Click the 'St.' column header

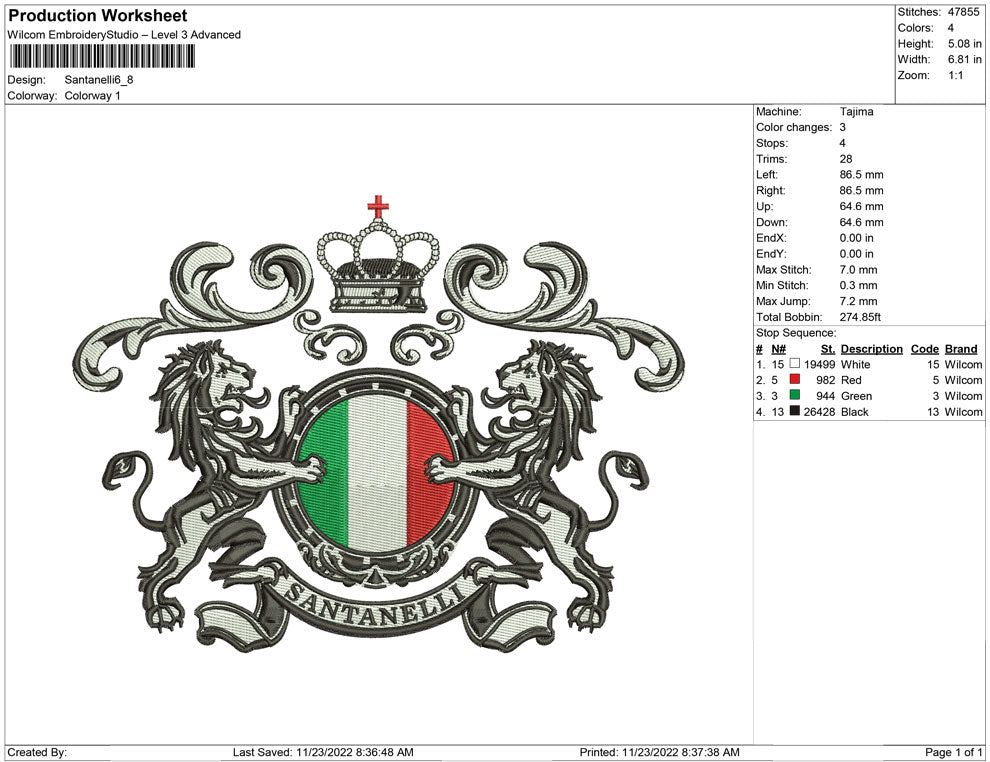click(x=828, y=348)
